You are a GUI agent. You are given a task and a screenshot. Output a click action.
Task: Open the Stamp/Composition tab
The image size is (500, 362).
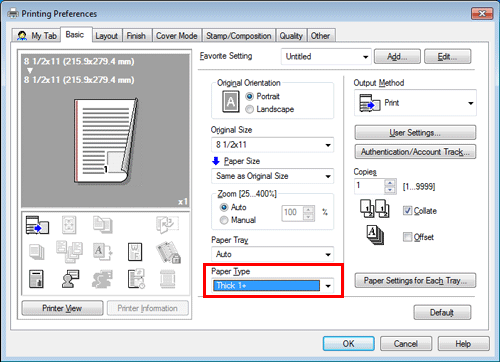point(239,36)
